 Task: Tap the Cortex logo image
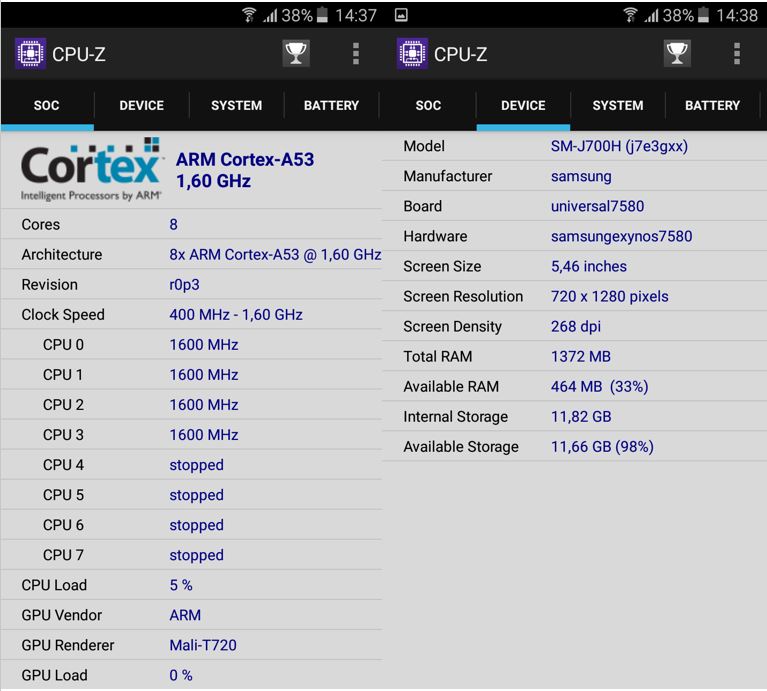(x=91, y=170)
